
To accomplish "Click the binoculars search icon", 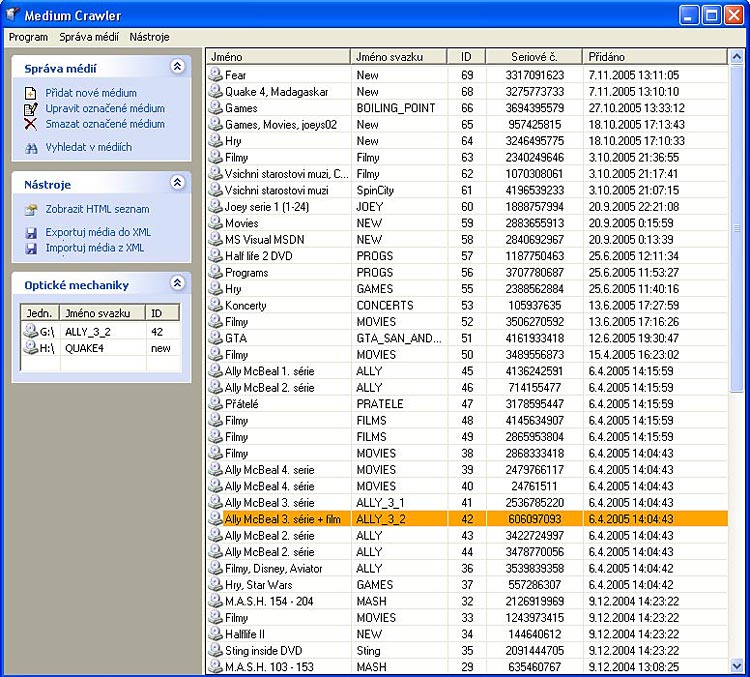I will pyautogui.click(x=31, y=147).
